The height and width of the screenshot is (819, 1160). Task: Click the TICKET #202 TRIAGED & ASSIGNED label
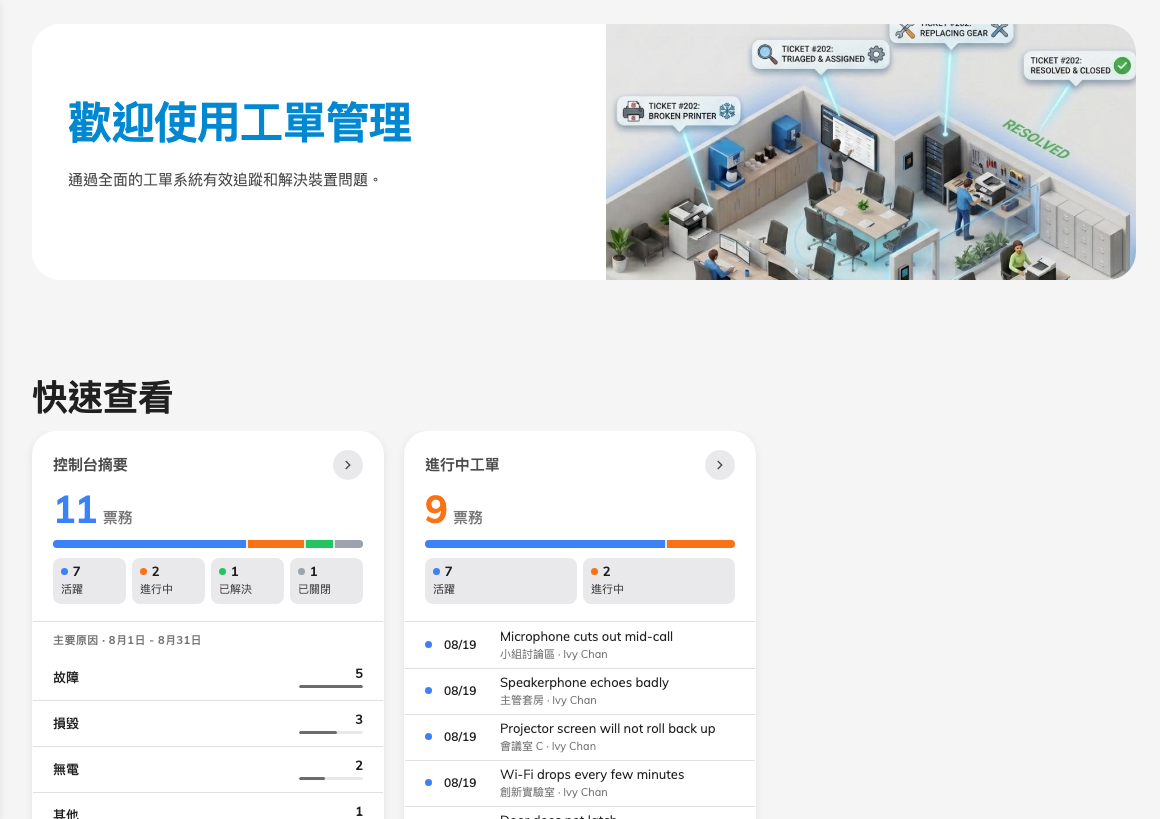click(x=821, y=54)
